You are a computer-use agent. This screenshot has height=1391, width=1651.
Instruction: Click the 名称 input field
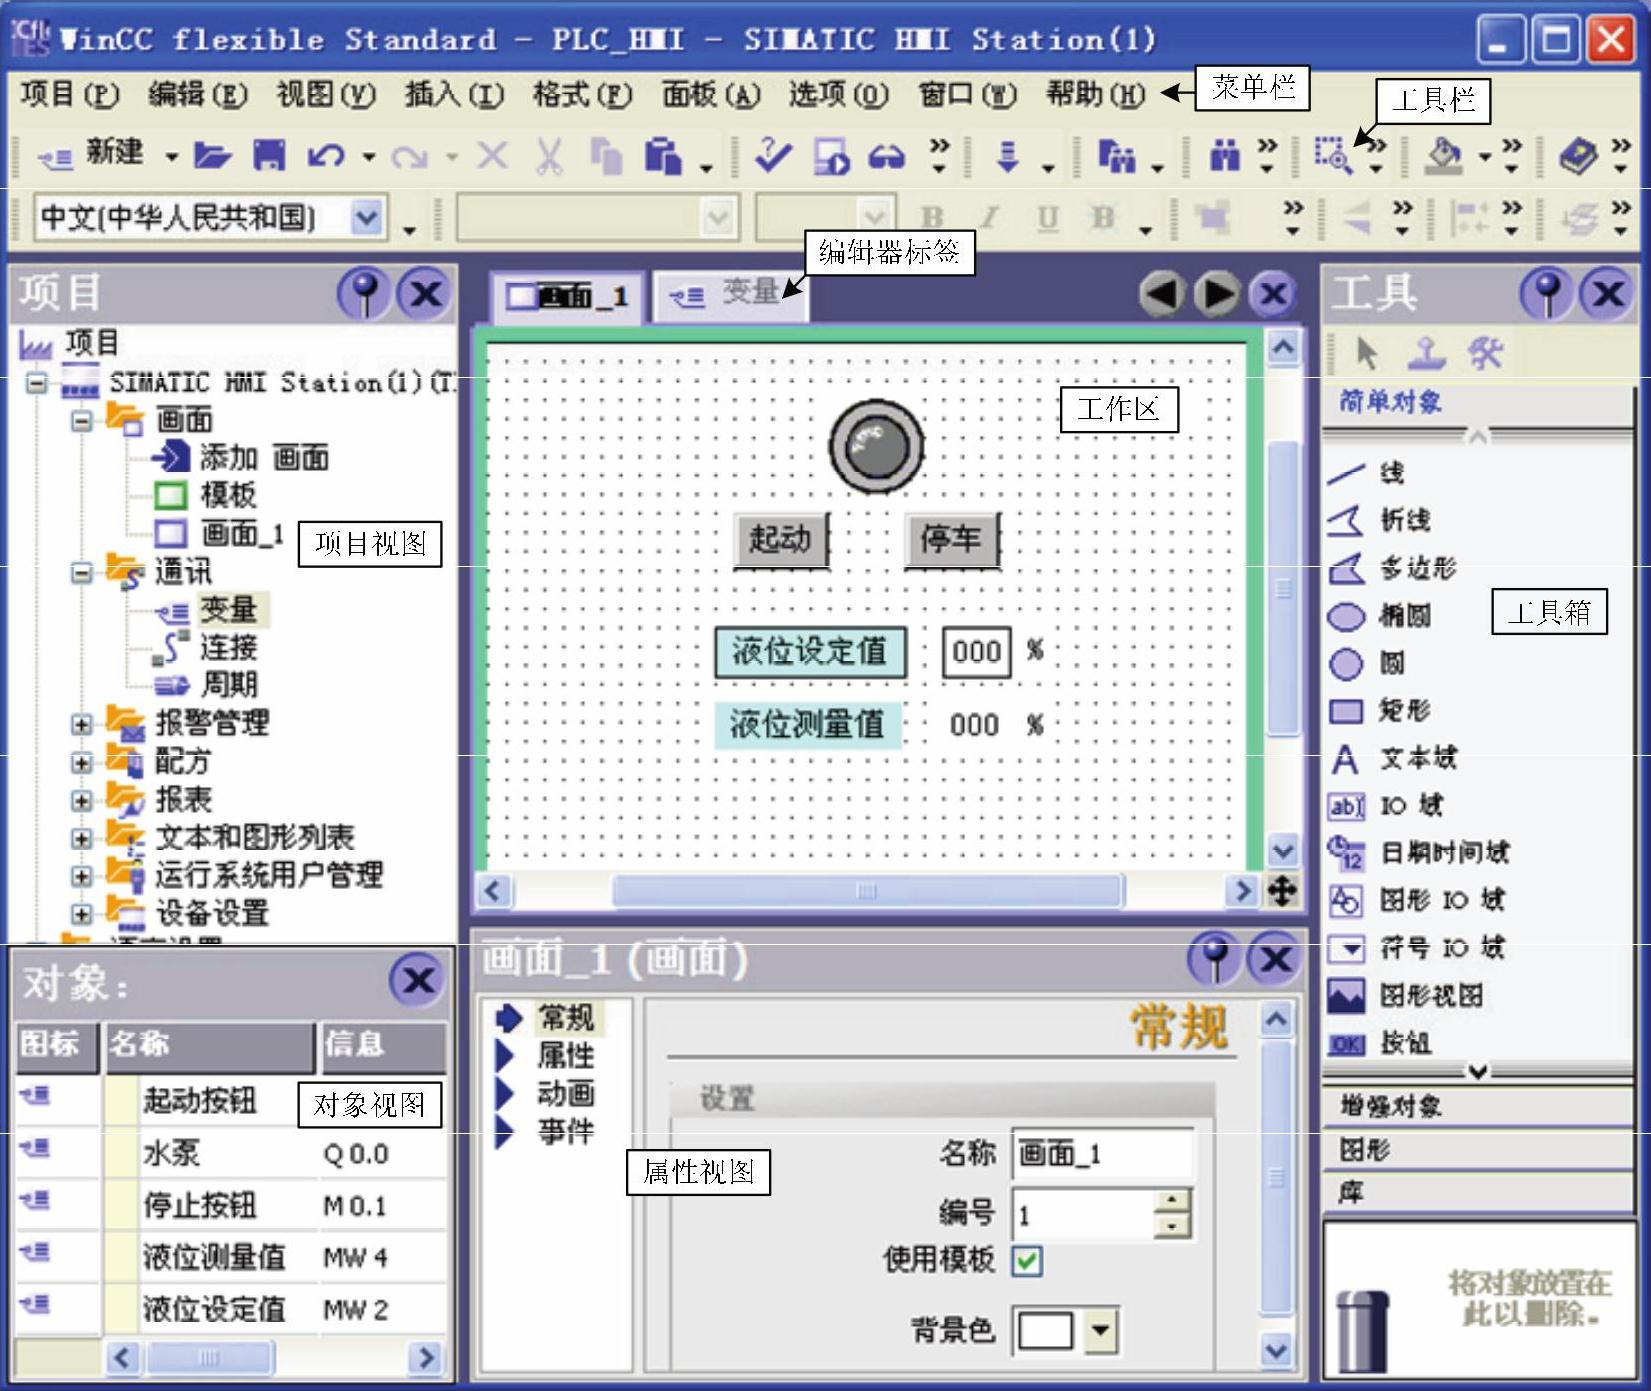1102,1154
